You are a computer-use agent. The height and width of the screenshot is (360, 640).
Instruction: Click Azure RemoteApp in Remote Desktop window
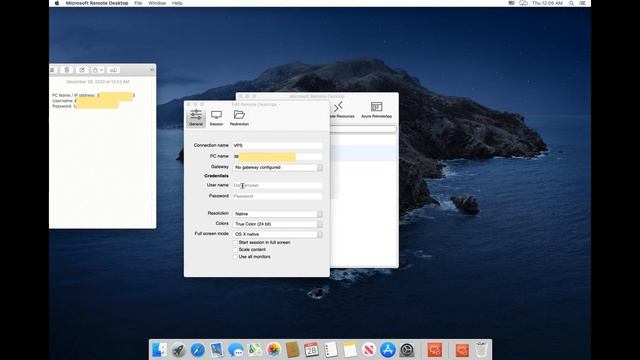point(376,110)
